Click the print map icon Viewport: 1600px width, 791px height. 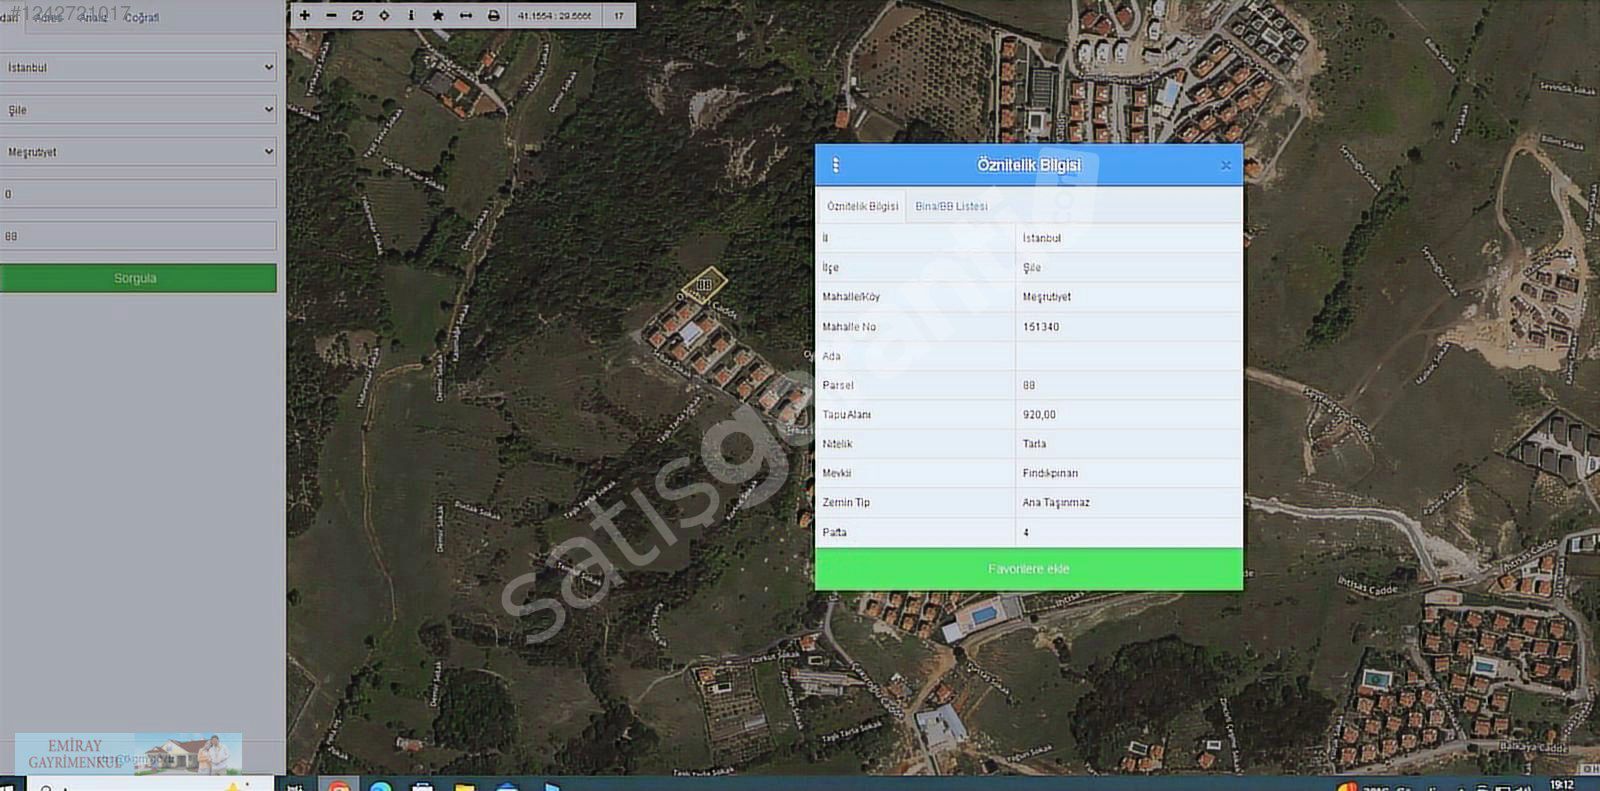pyautogui.click(x=493, y=16)
